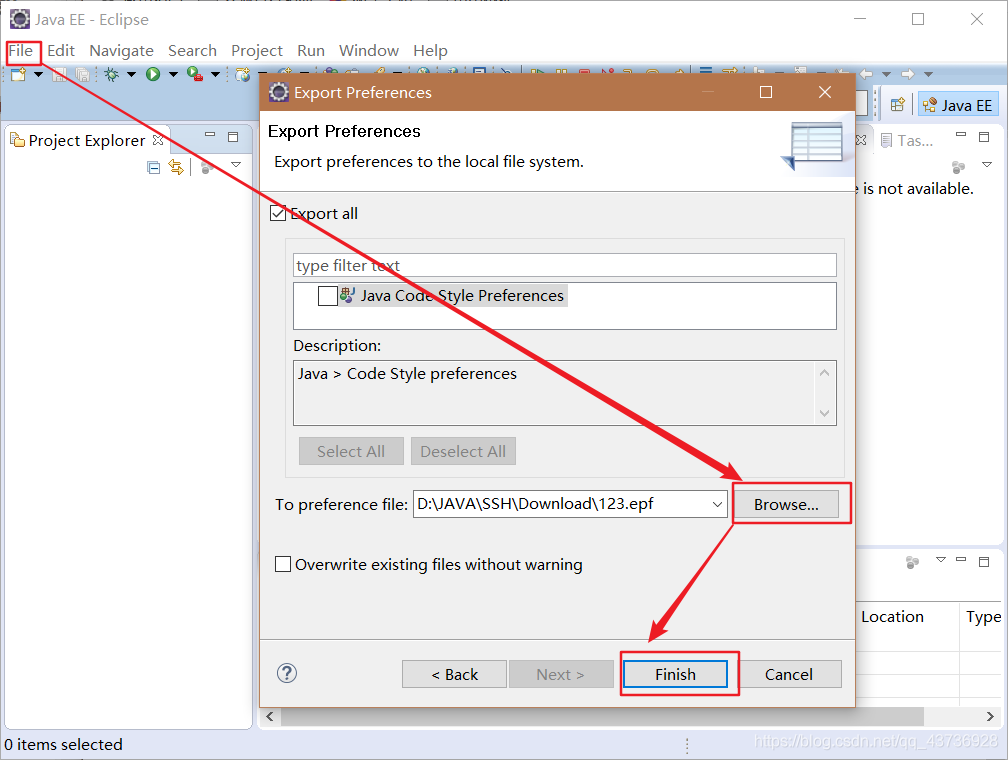Check the Java Code Style Preferences checkbox
1008x760 pixels.
[x=328, y=296]
